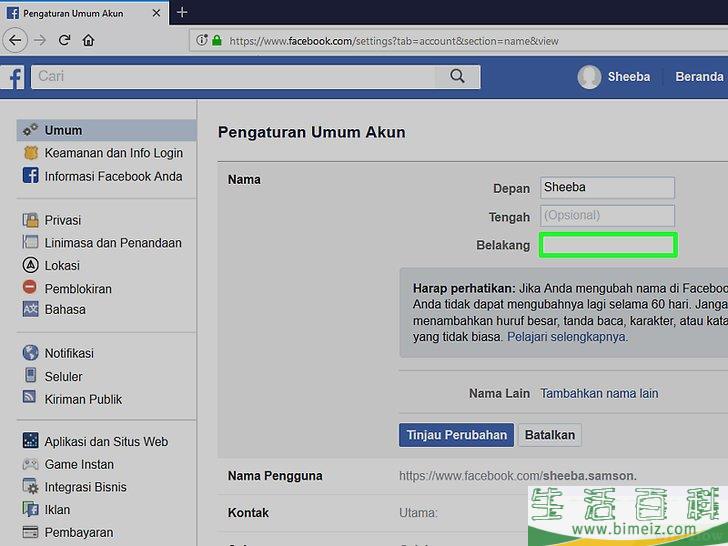728x546 pixels.
Task: Click the Kontak row
Action: [x=473, y=513]
